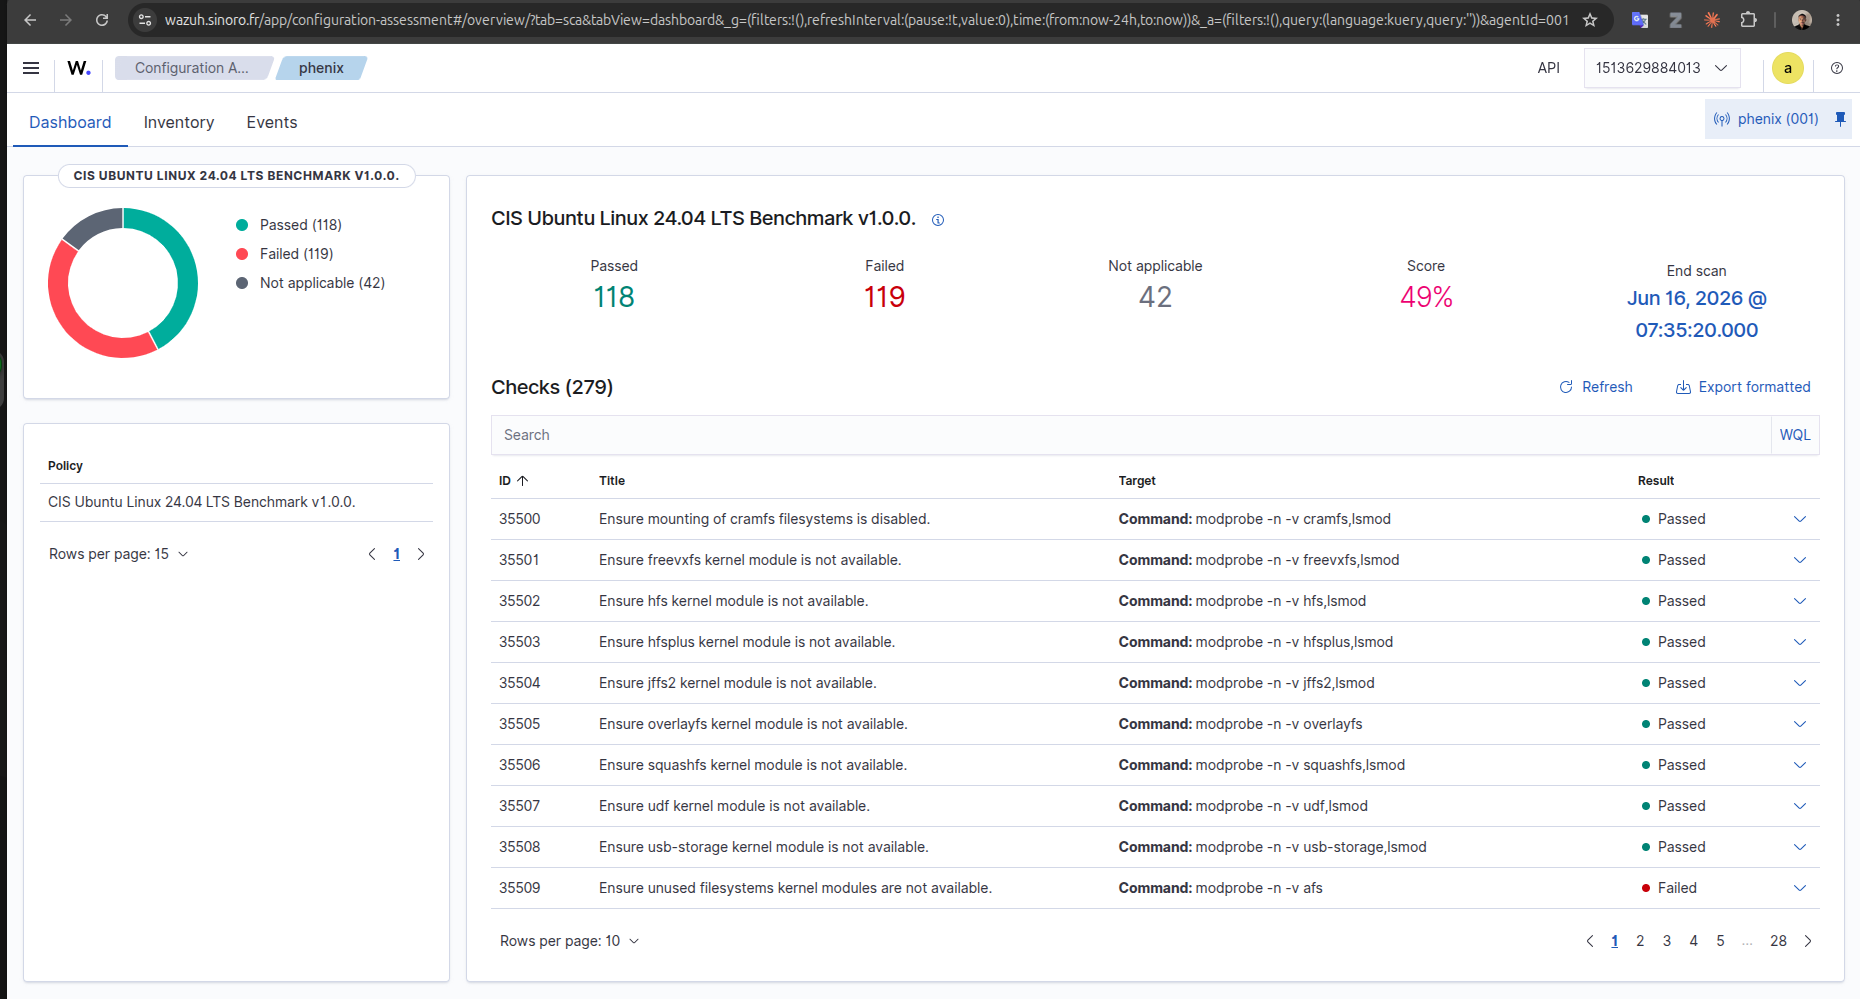Viewport: 1860px width, 999px height.
Task: Expand details for check 35500
Action: click(x=1800, y=519)
